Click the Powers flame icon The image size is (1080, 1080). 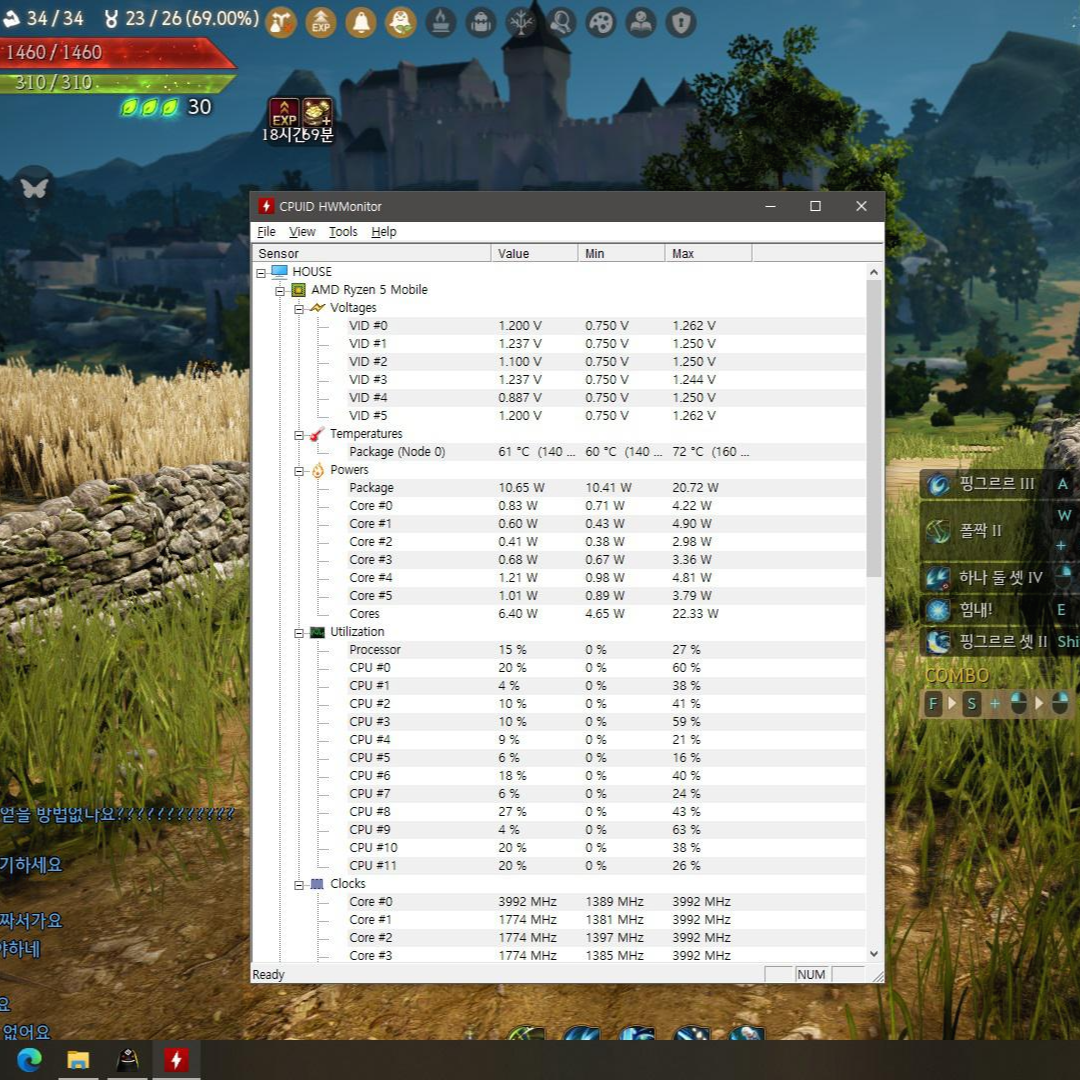click(318, 470)
